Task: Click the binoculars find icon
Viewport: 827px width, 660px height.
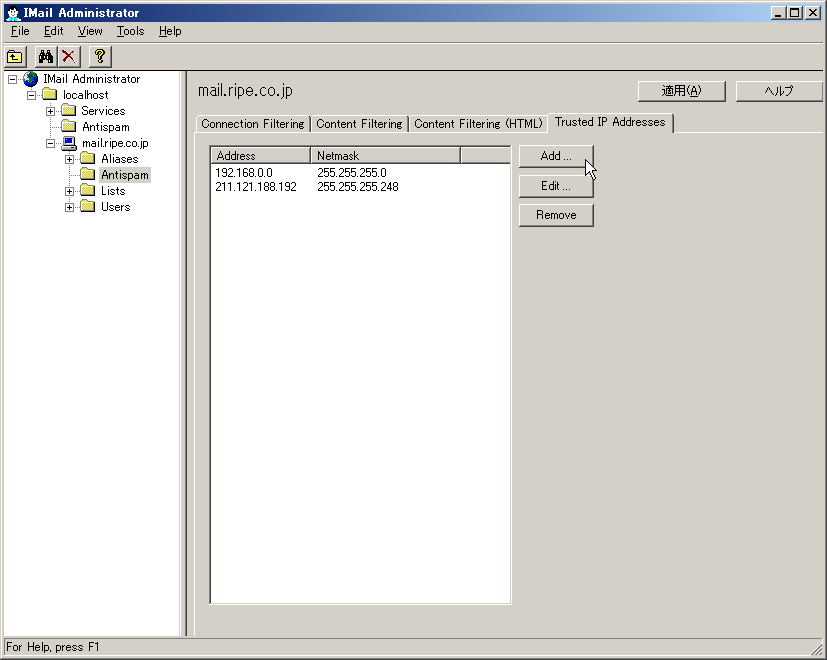Action: [x=46, y=56]
